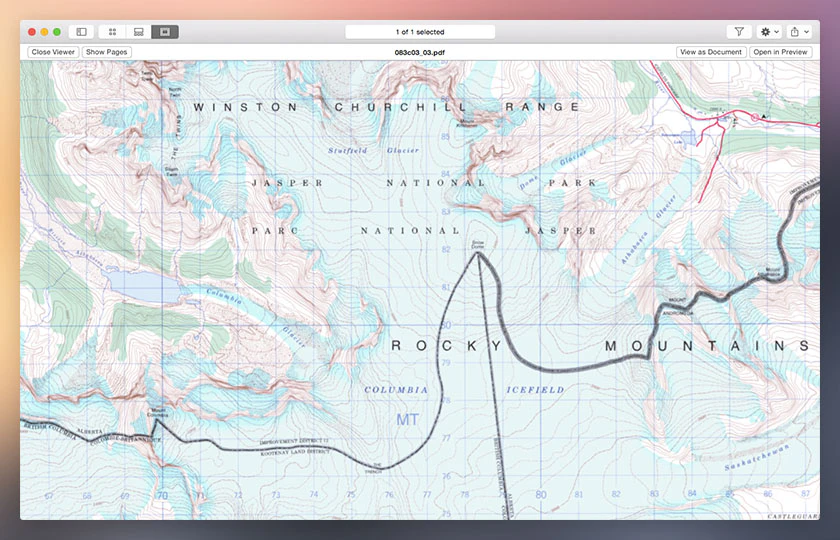Switch to filmstrip view mode

[139, 32]
